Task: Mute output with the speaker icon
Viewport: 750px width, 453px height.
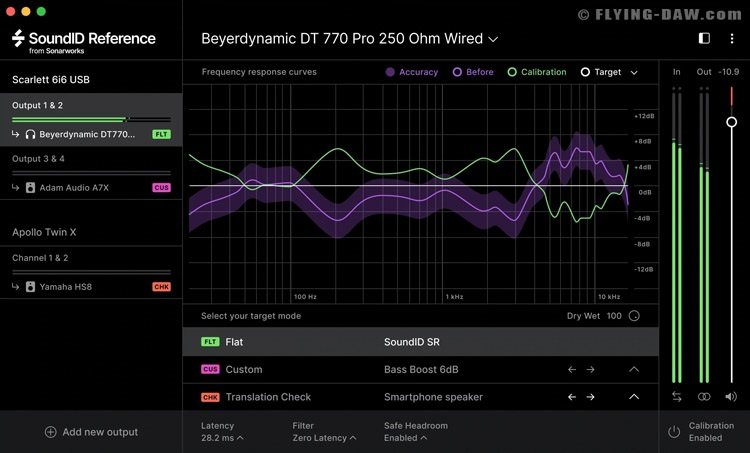Action: click(731, 397)
